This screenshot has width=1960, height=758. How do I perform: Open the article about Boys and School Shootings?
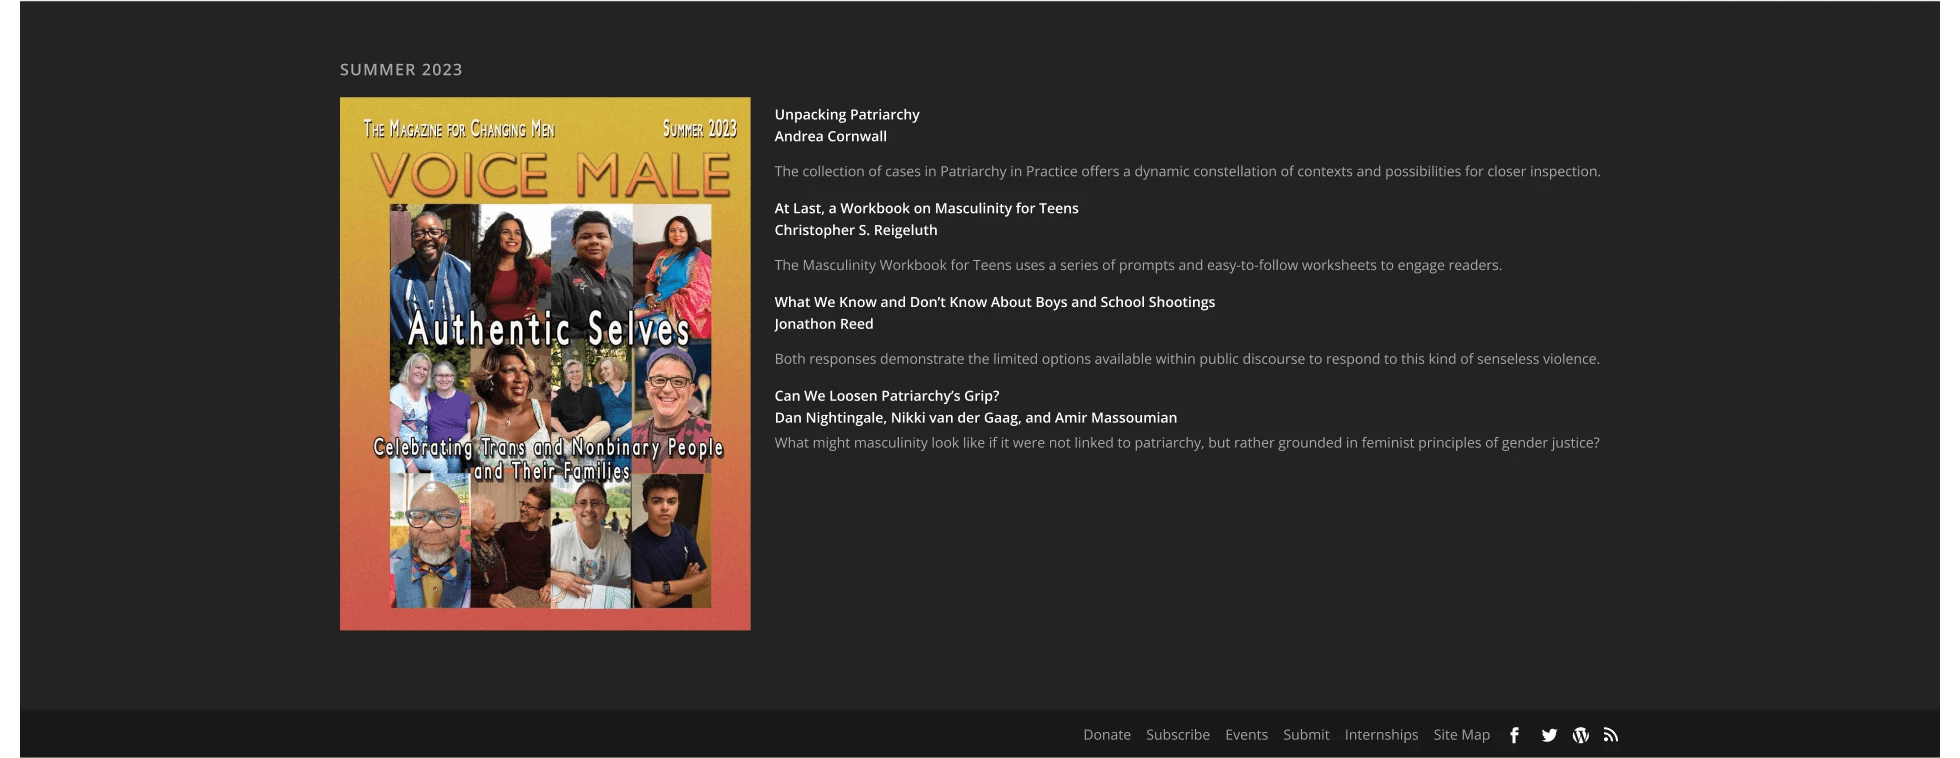[x=995, y=302]
